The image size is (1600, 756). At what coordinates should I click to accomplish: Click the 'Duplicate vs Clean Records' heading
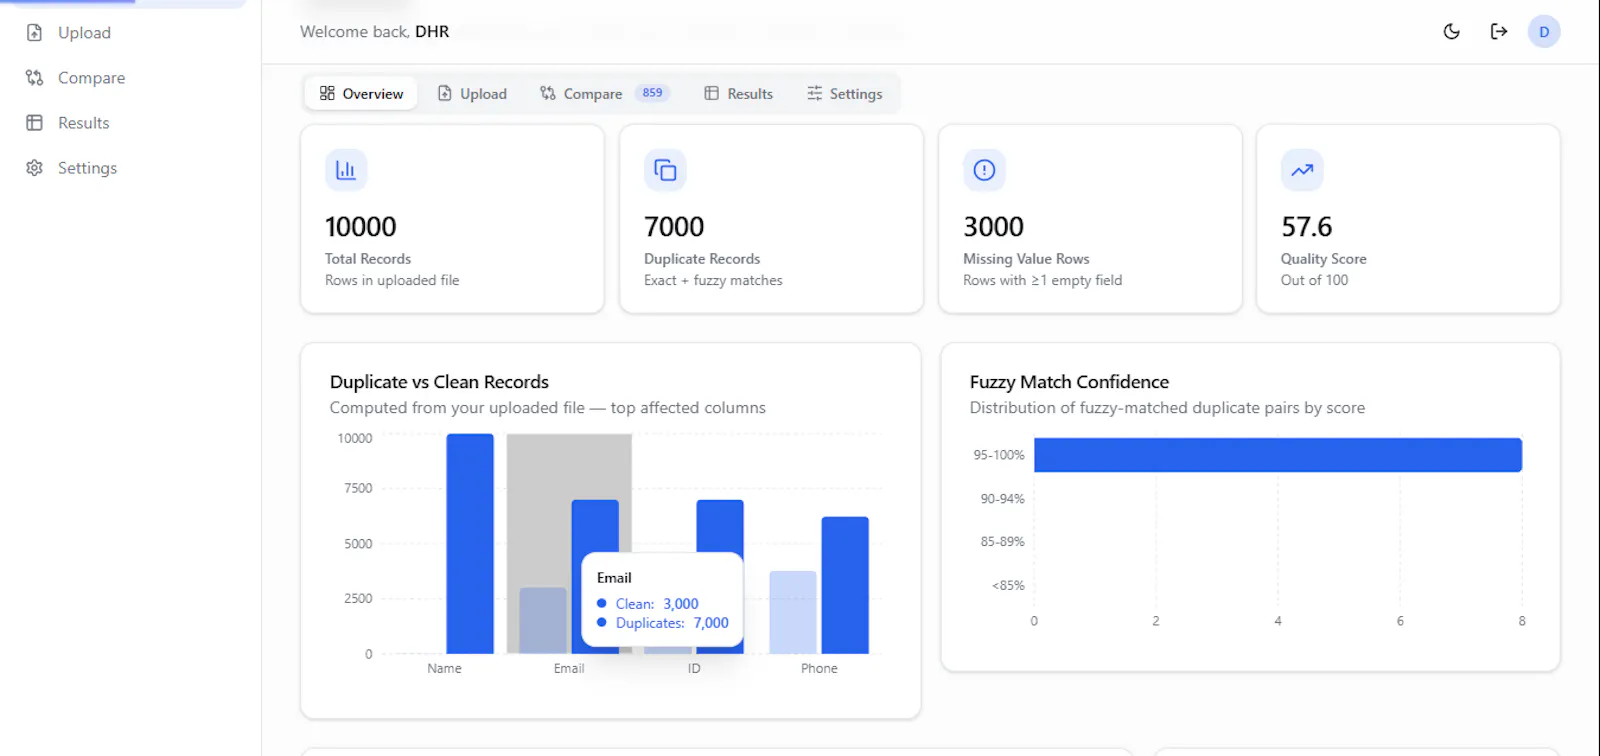pos(439,382)
